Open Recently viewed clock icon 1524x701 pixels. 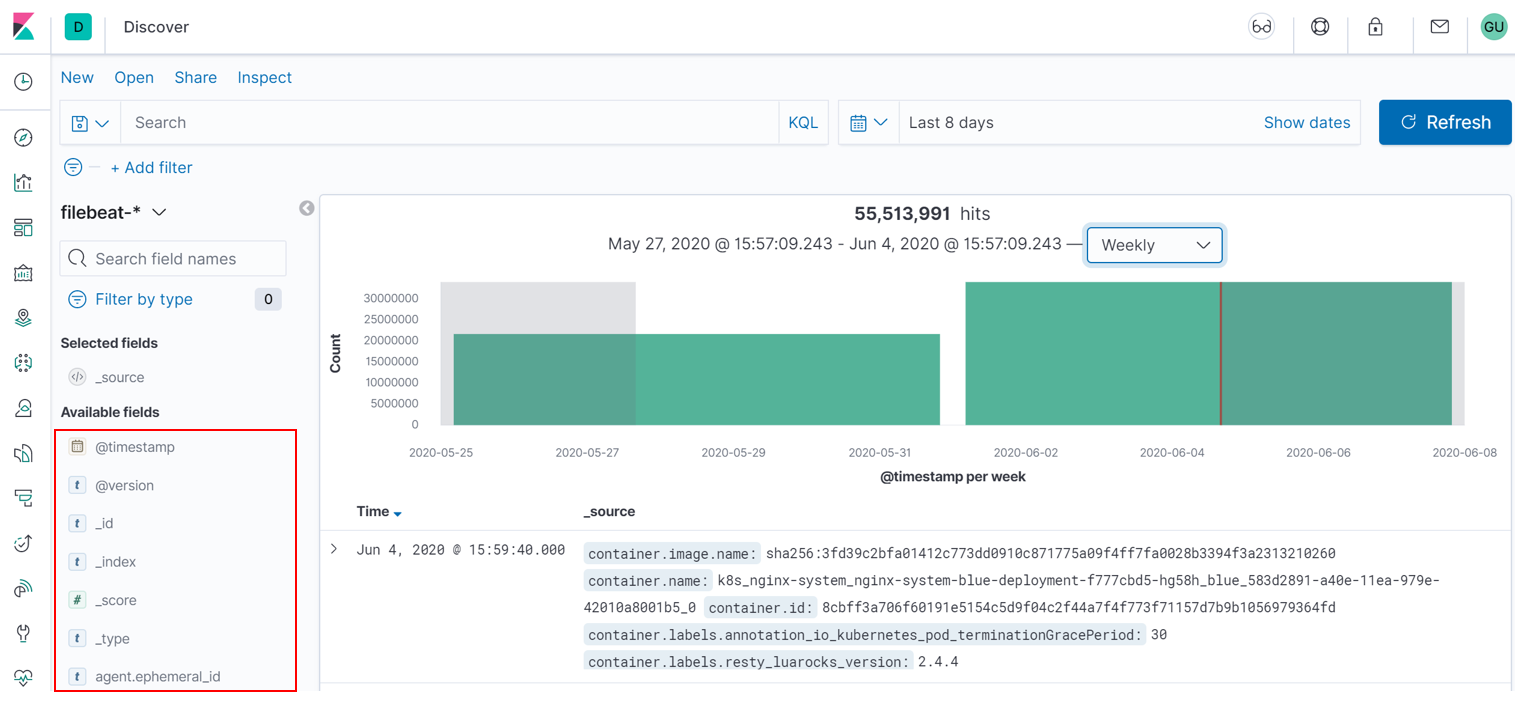point(24,82)
